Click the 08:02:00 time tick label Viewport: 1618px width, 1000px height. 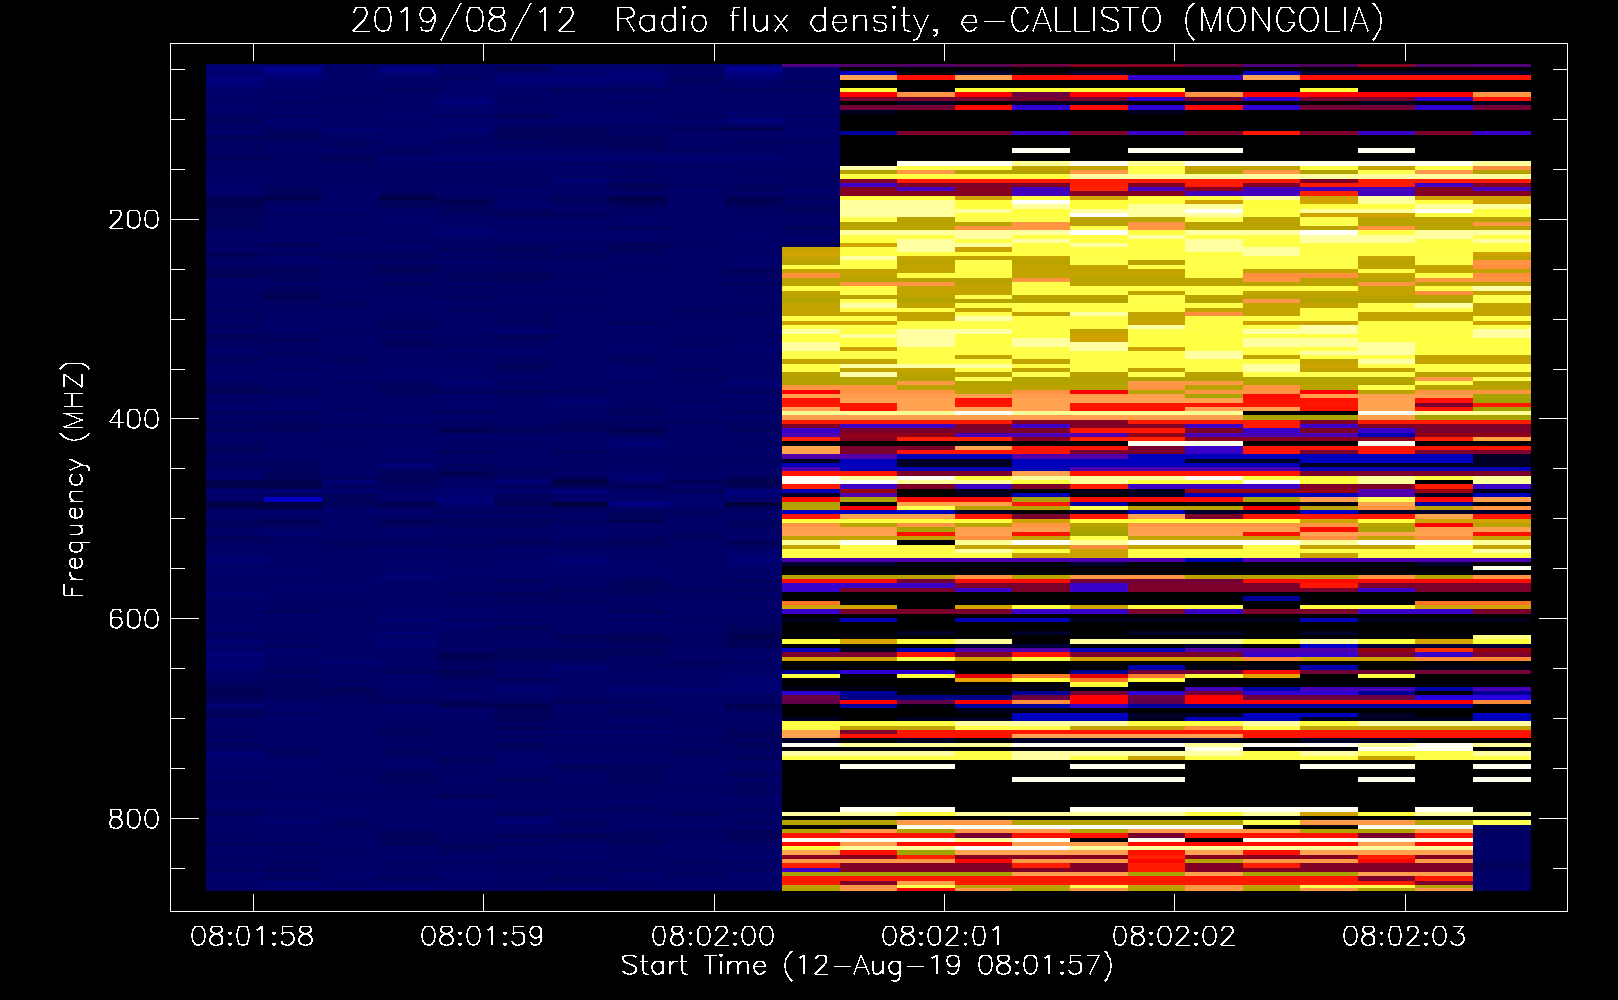click(x=713, y=937)
